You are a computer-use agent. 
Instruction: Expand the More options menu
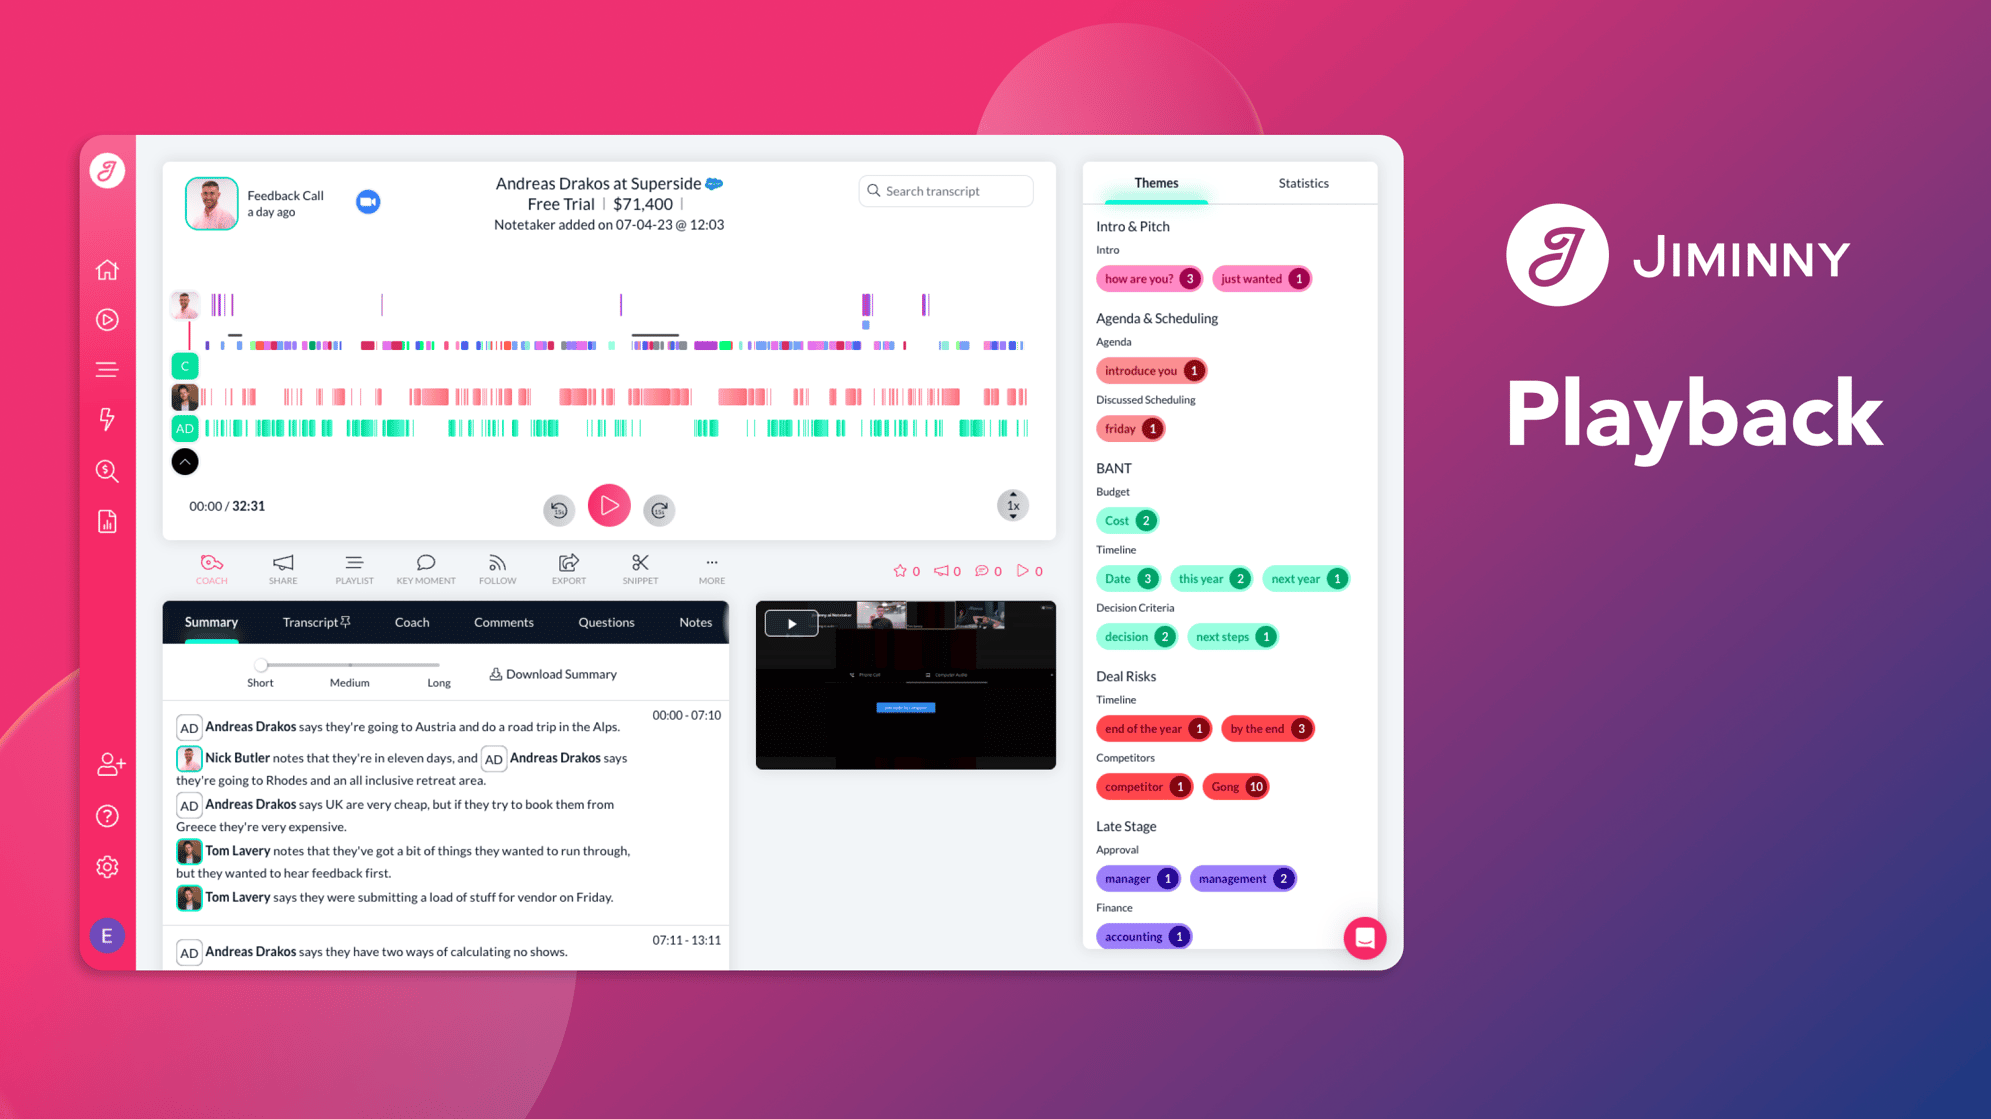pos(711,566)
